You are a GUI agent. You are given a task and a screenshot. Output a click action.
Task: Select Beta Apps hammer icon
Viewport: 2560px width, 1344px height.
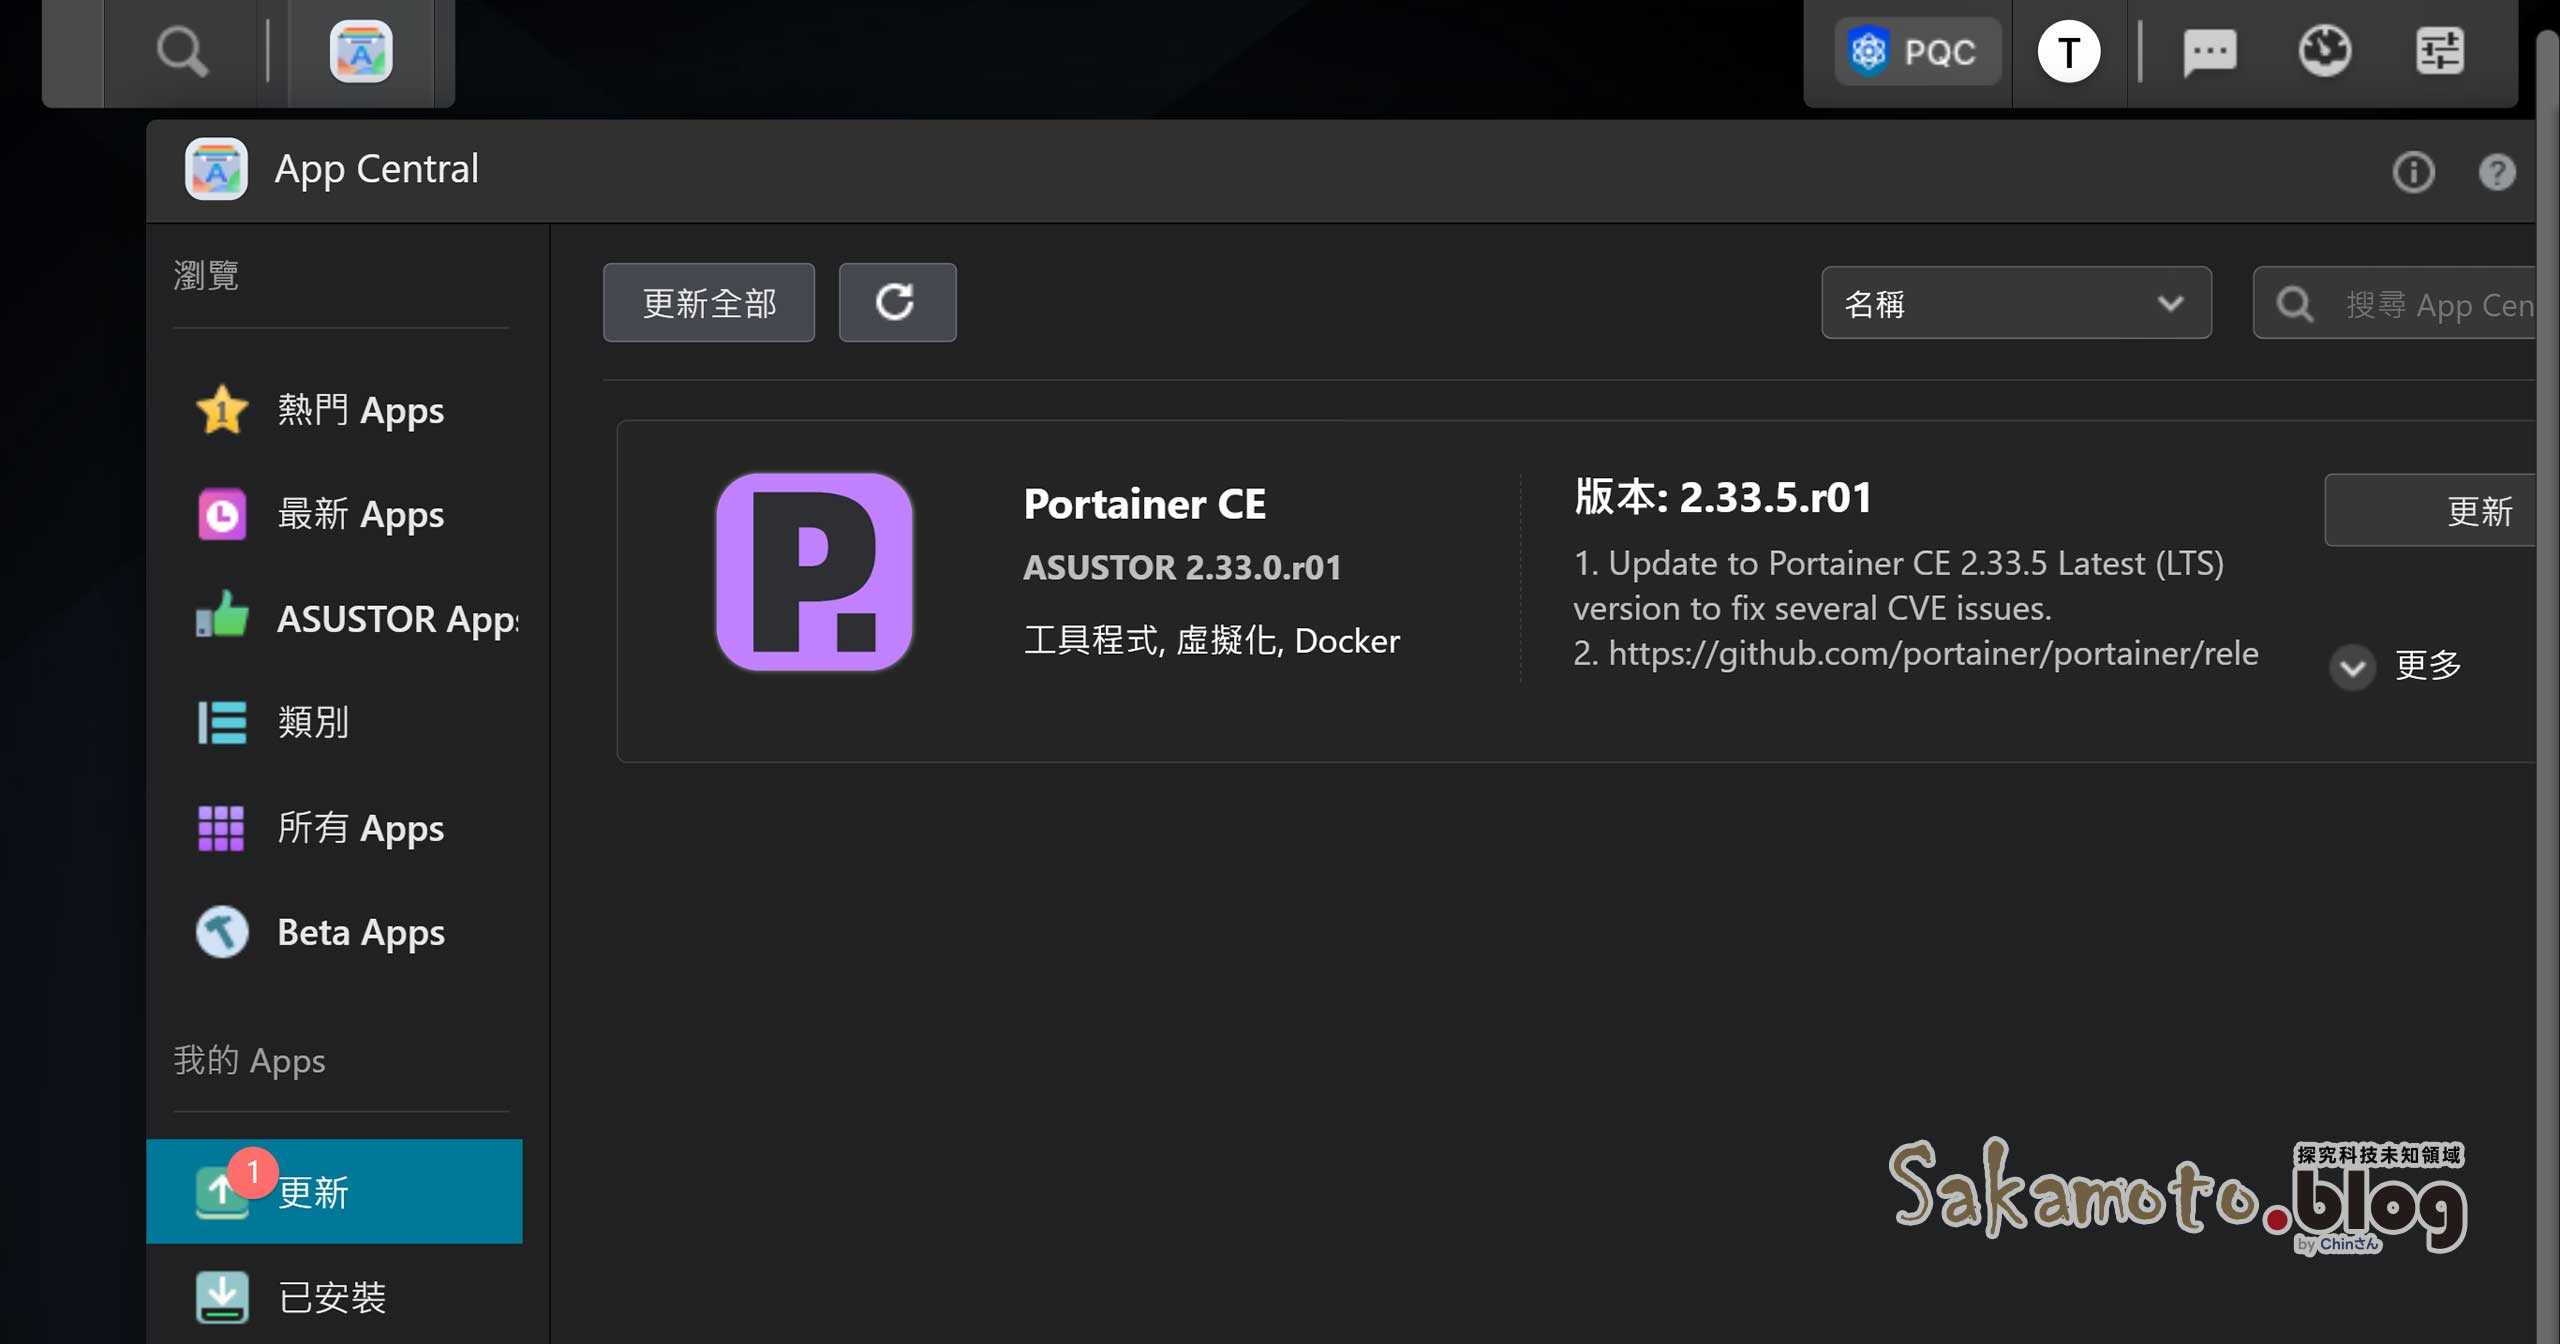(x=221, y=931)
